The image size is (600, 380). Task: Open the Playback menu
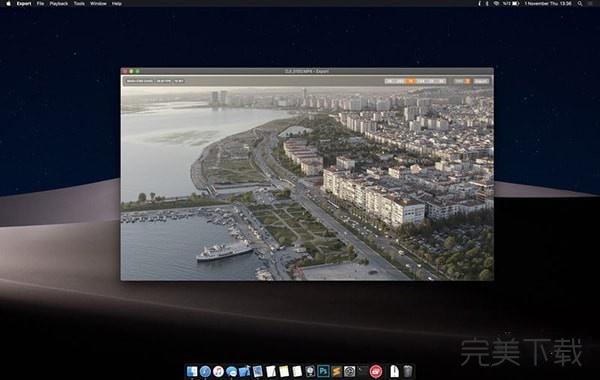pos(59,3)
